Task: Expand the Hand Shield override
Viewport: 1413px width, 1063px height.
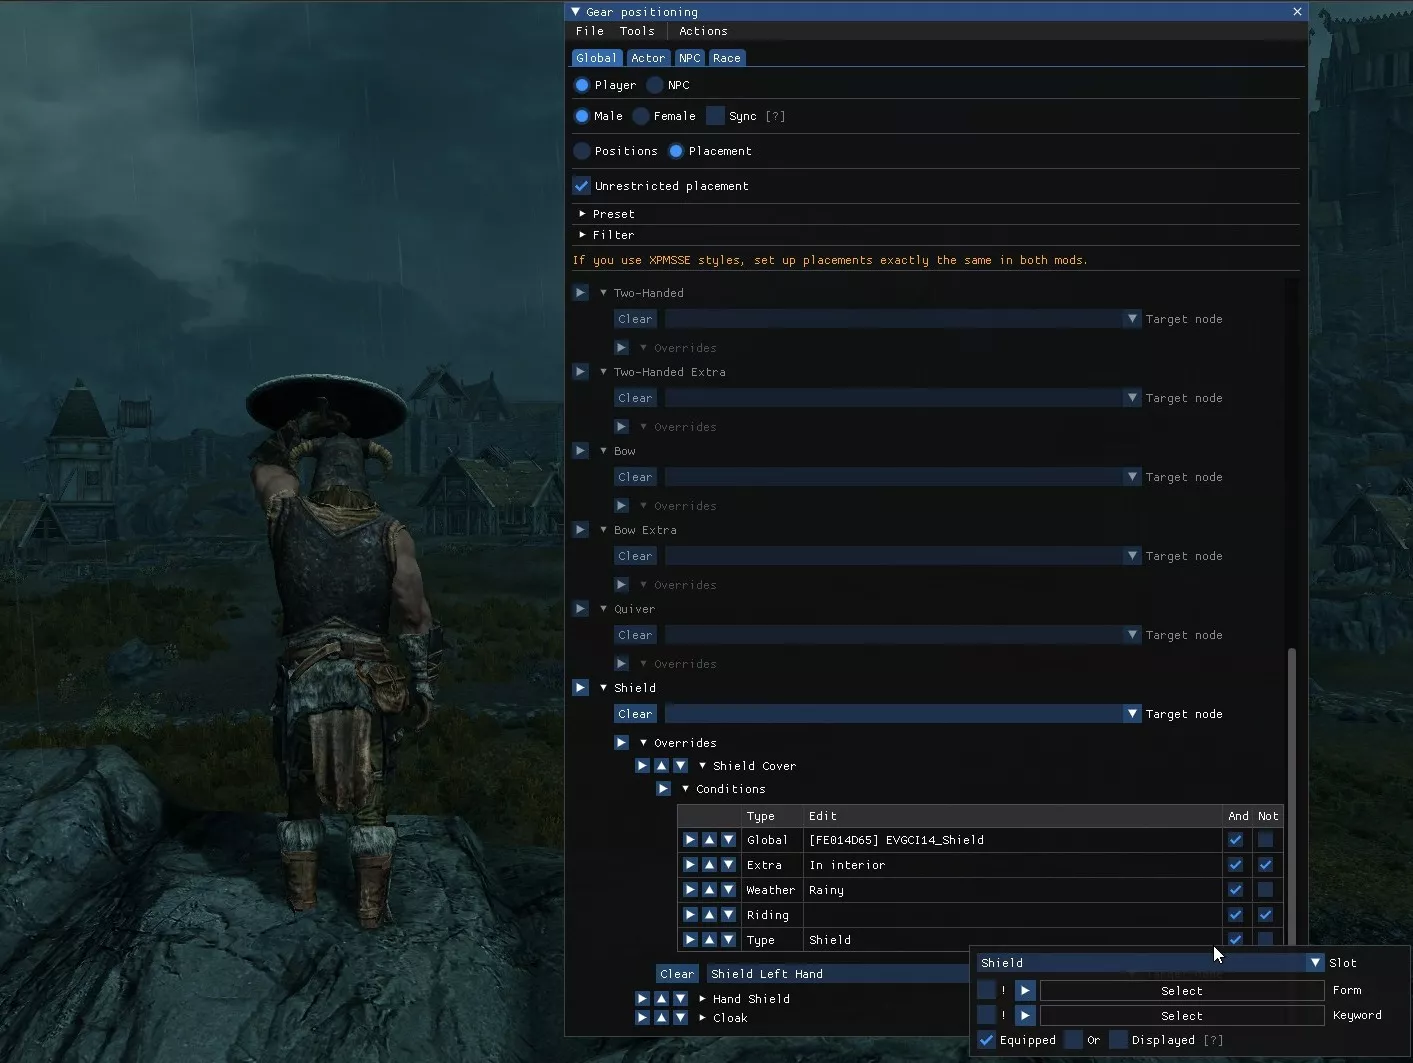Action: point(702,999)
